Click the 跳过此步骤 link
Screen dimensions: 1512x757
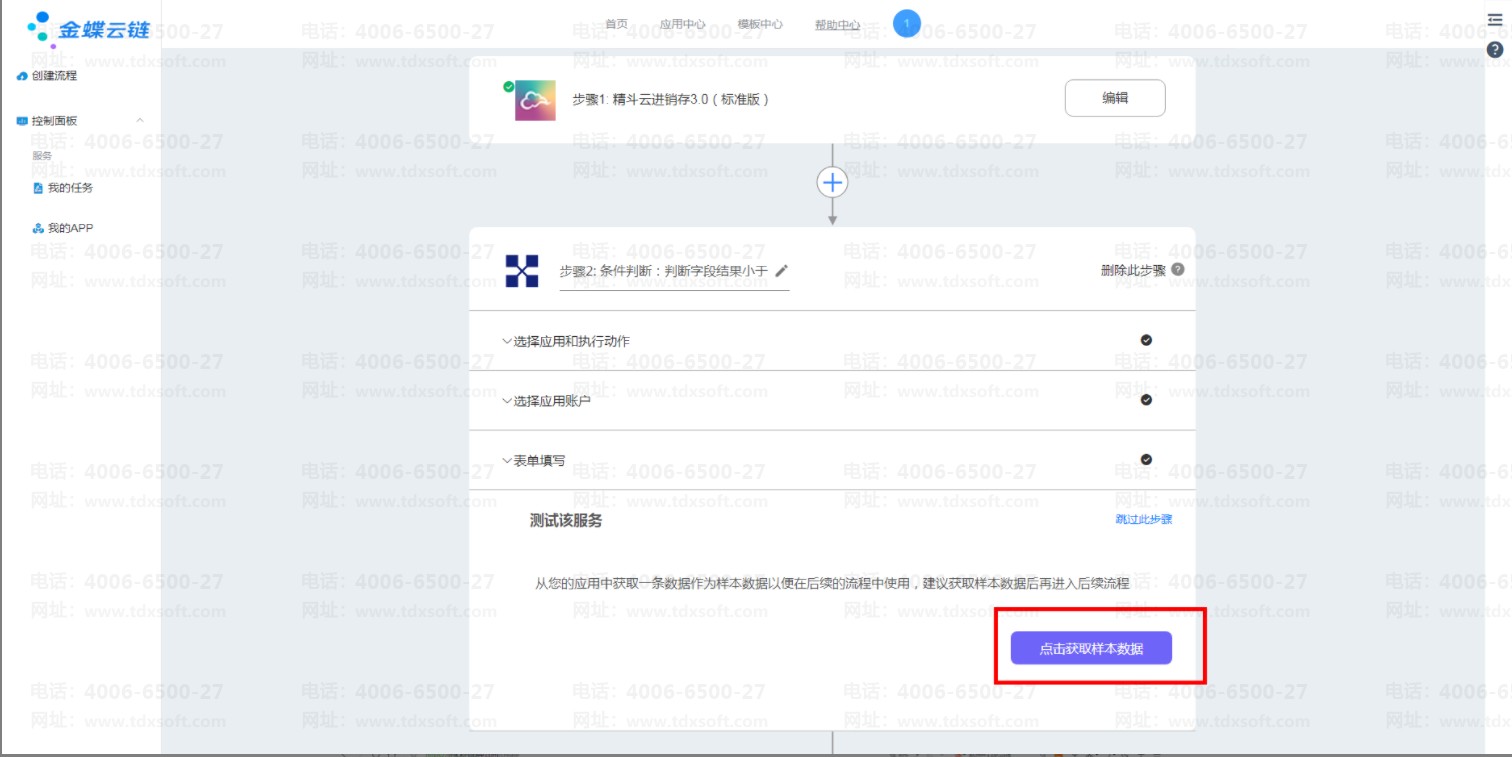1143,519
